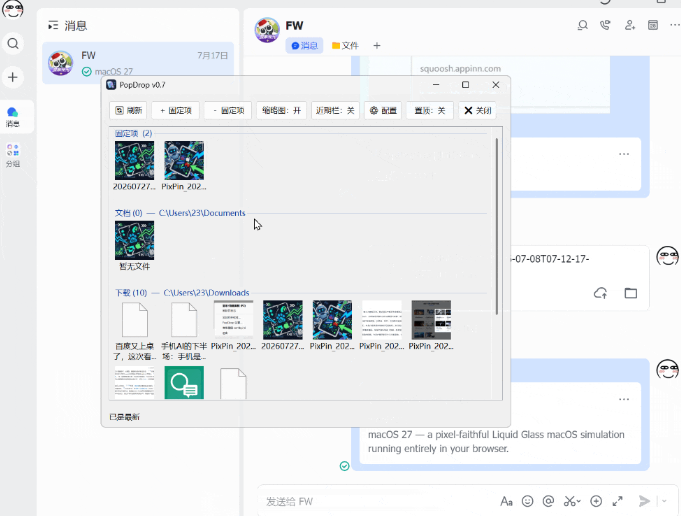
Task: Select the 20260727 pinned thumbnail
Action: click(134, 166)
